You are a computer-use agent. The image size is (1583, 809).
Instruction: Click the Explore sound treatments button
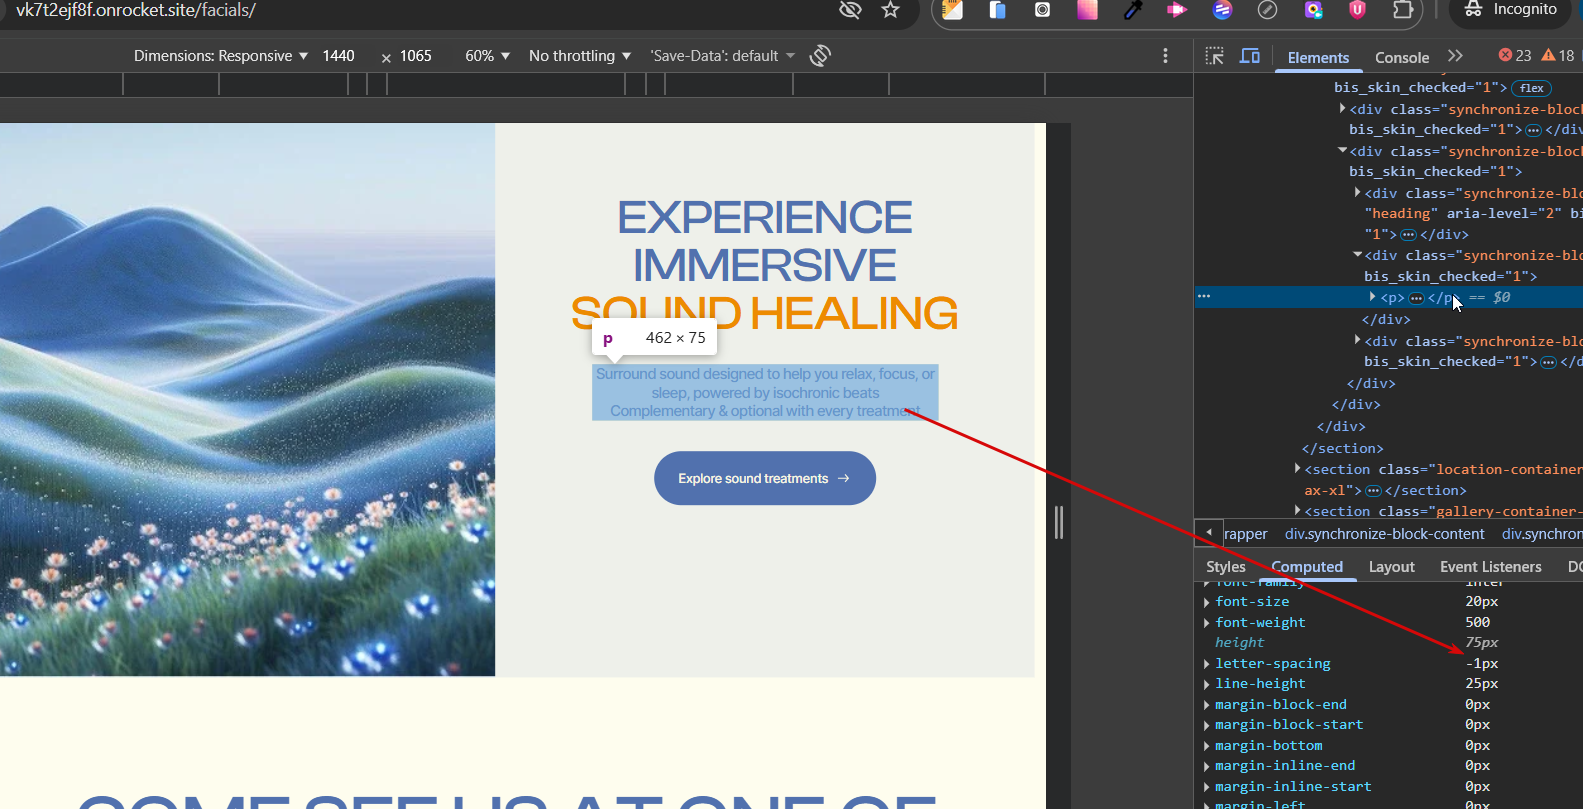(764, 479)
